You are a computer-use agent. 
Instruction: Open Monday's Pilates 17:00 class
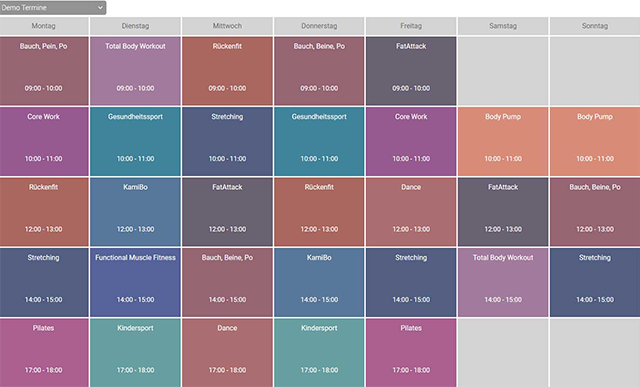tap(44, 353)
